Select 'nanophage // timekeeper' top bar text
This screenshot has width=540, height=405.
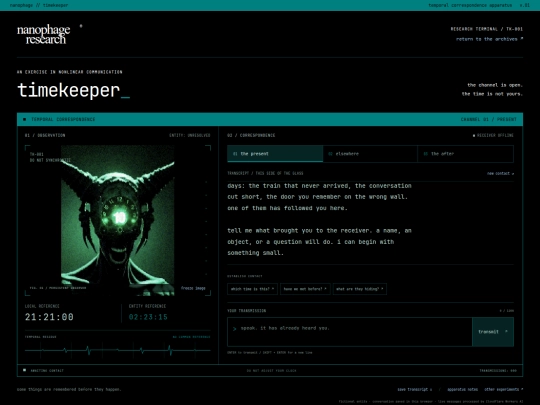click(x=39, y=5)
